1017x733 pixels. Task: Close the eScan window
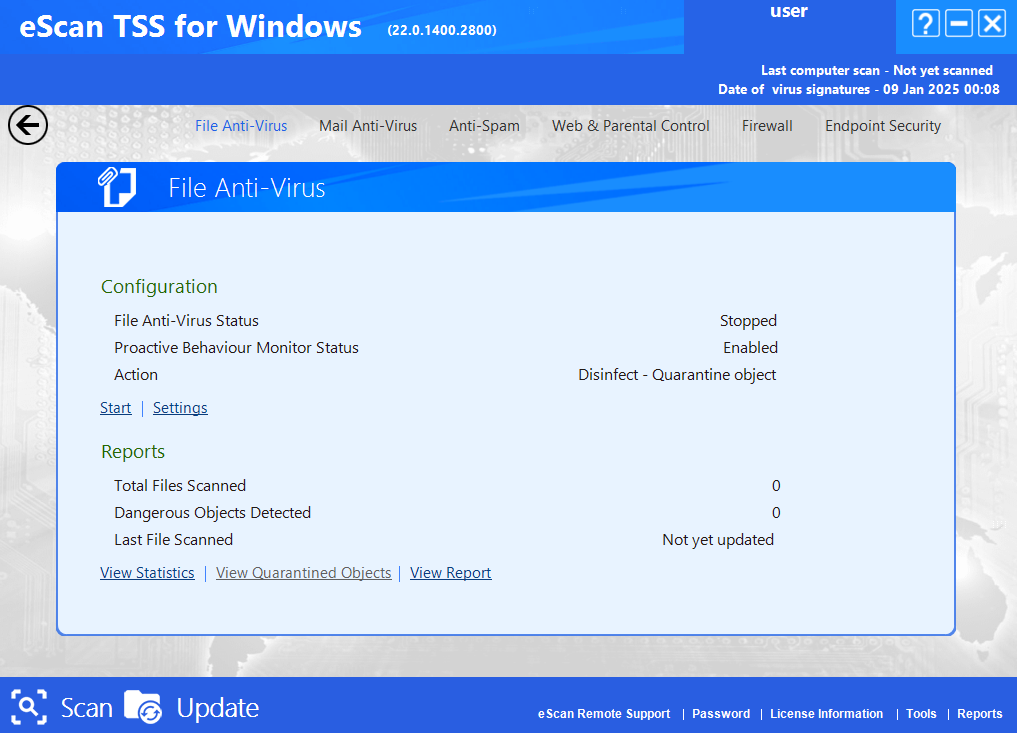(x=992, y=24)
